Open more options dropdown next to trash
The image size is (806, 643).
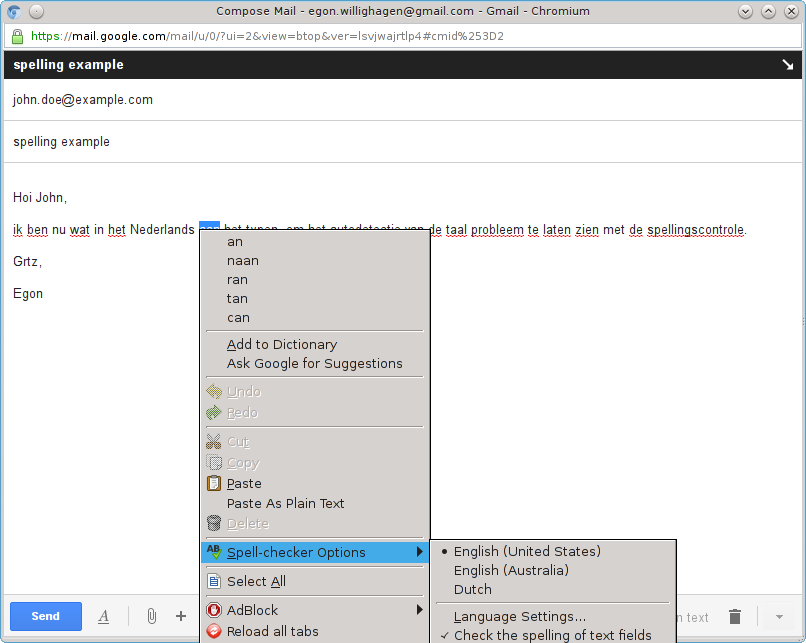click(779, 616)
